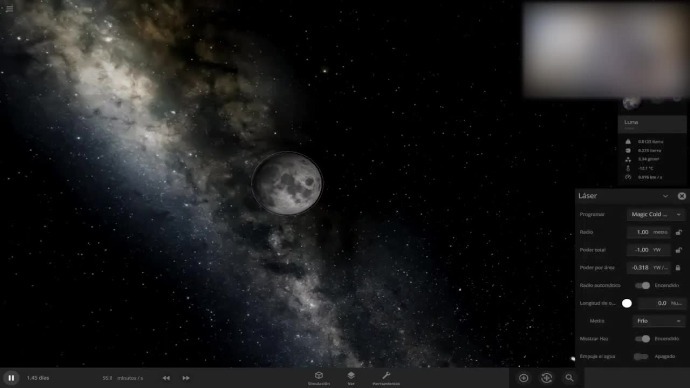Edit the Poder total value field
Image resolution: width=690 pixels, height=388 pixels.
648,250
